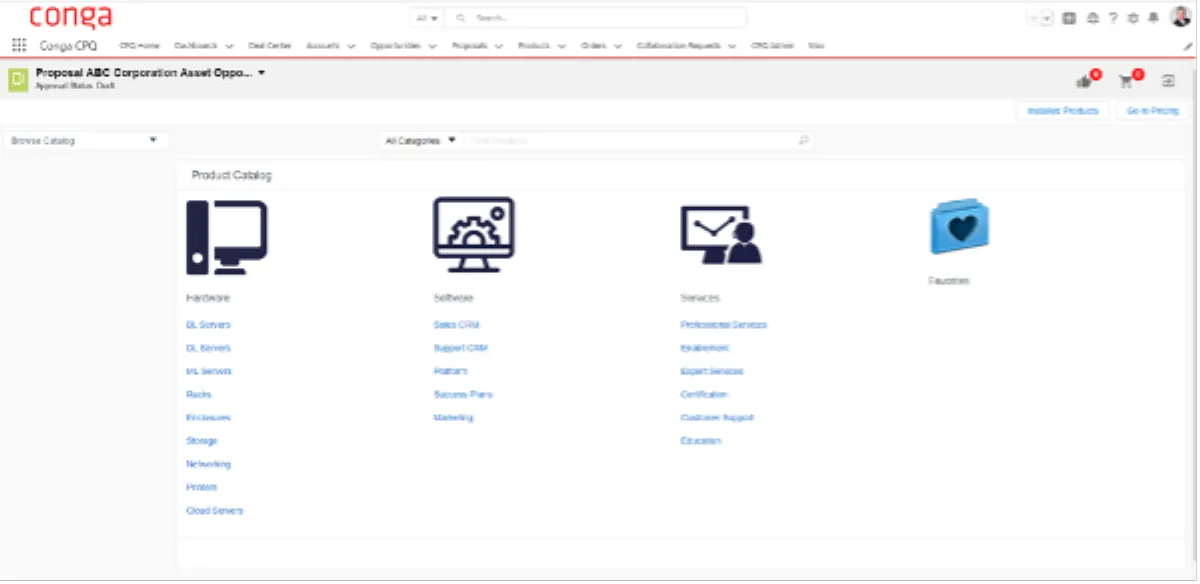Click the Installed Products button
The height and width of the screenshot is (584, 1200).
(1063, 111)
